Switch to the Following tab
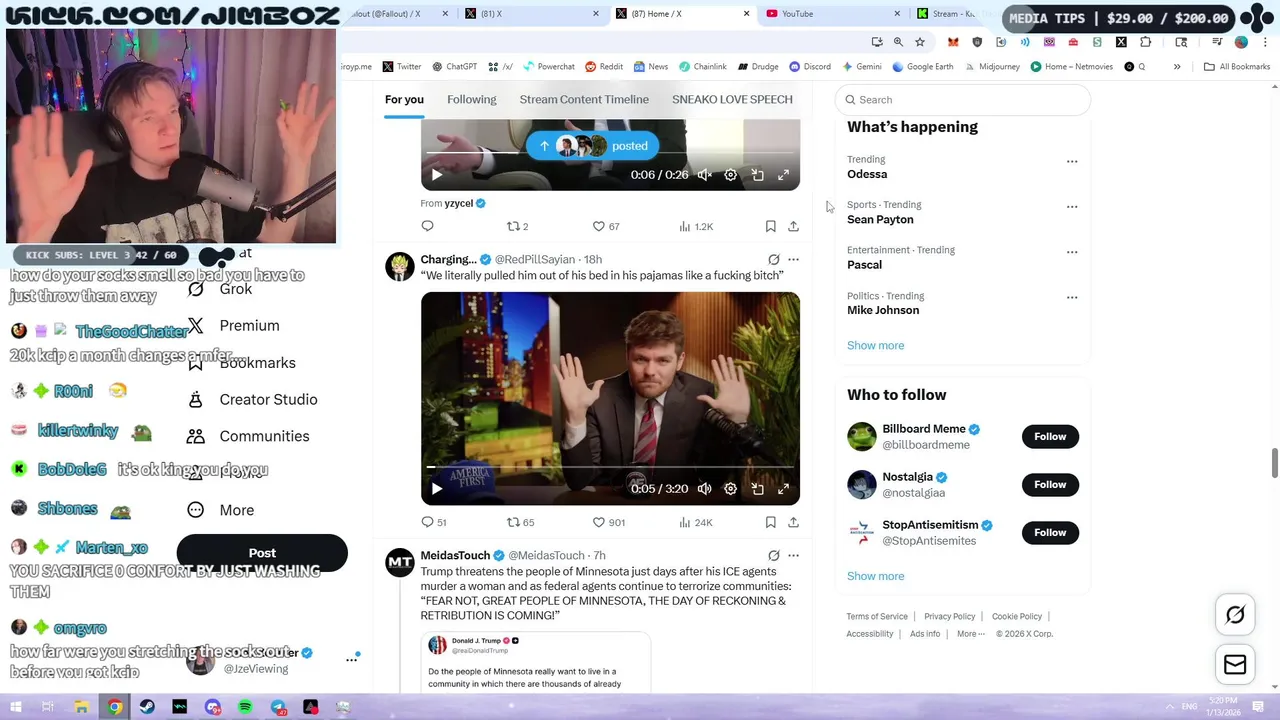Viewport: 1280px width, 720px height. pyautogui.click(x=471, y=99)
